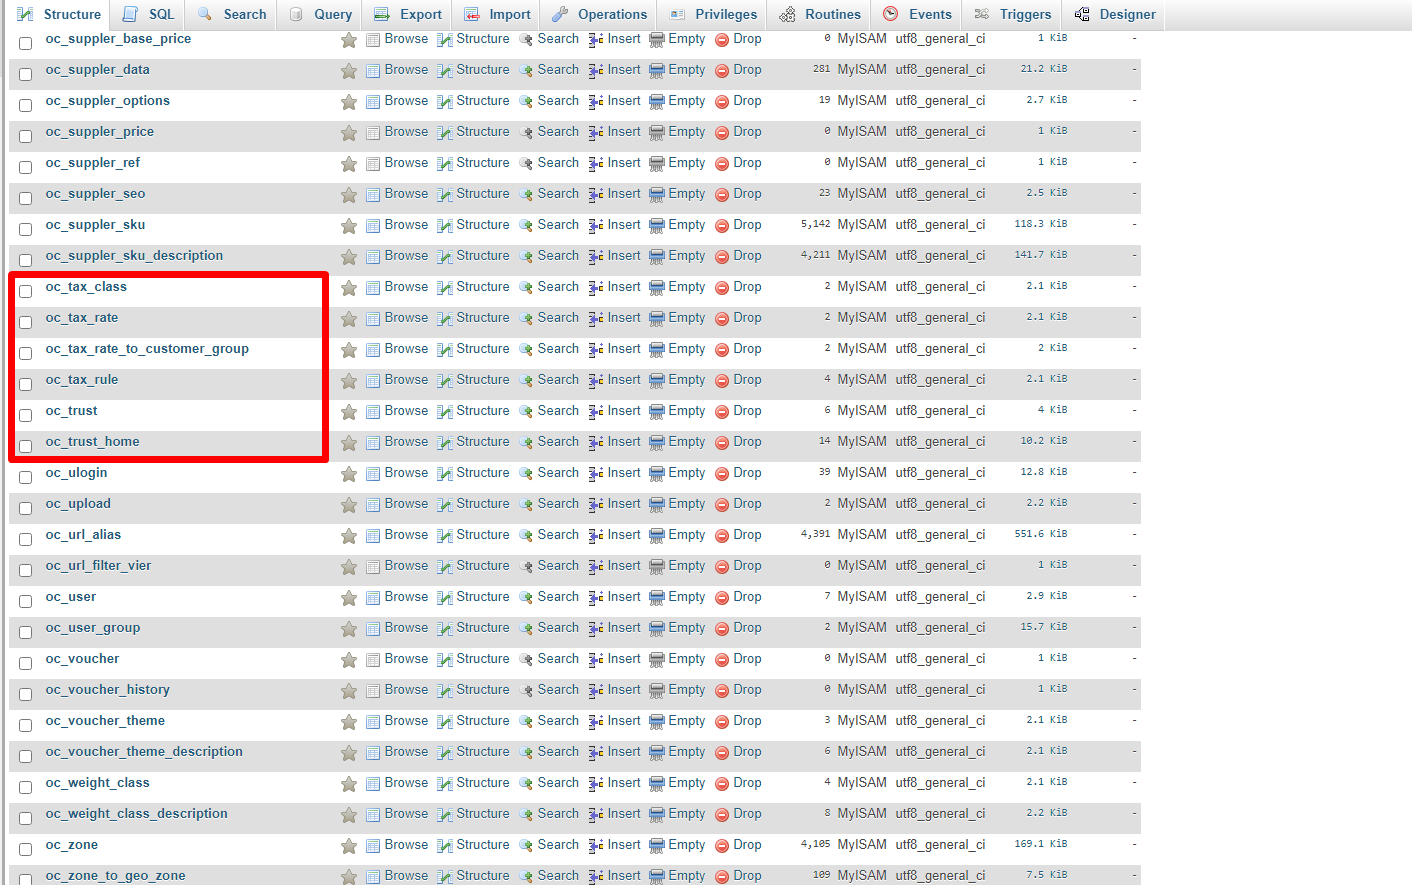
Task: Click Search icon for oc_ulogin row
Action: 526,474
